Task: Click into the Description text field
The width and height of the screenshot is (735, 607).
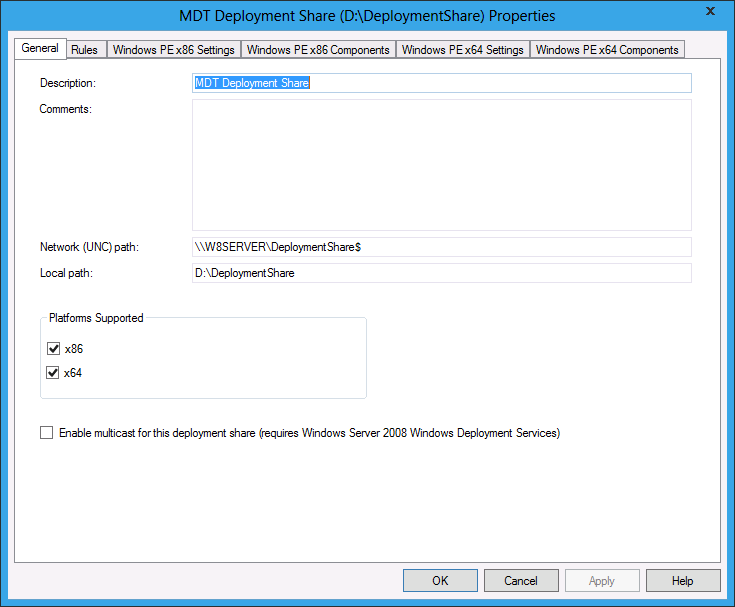Action: (x=441, y=84)
